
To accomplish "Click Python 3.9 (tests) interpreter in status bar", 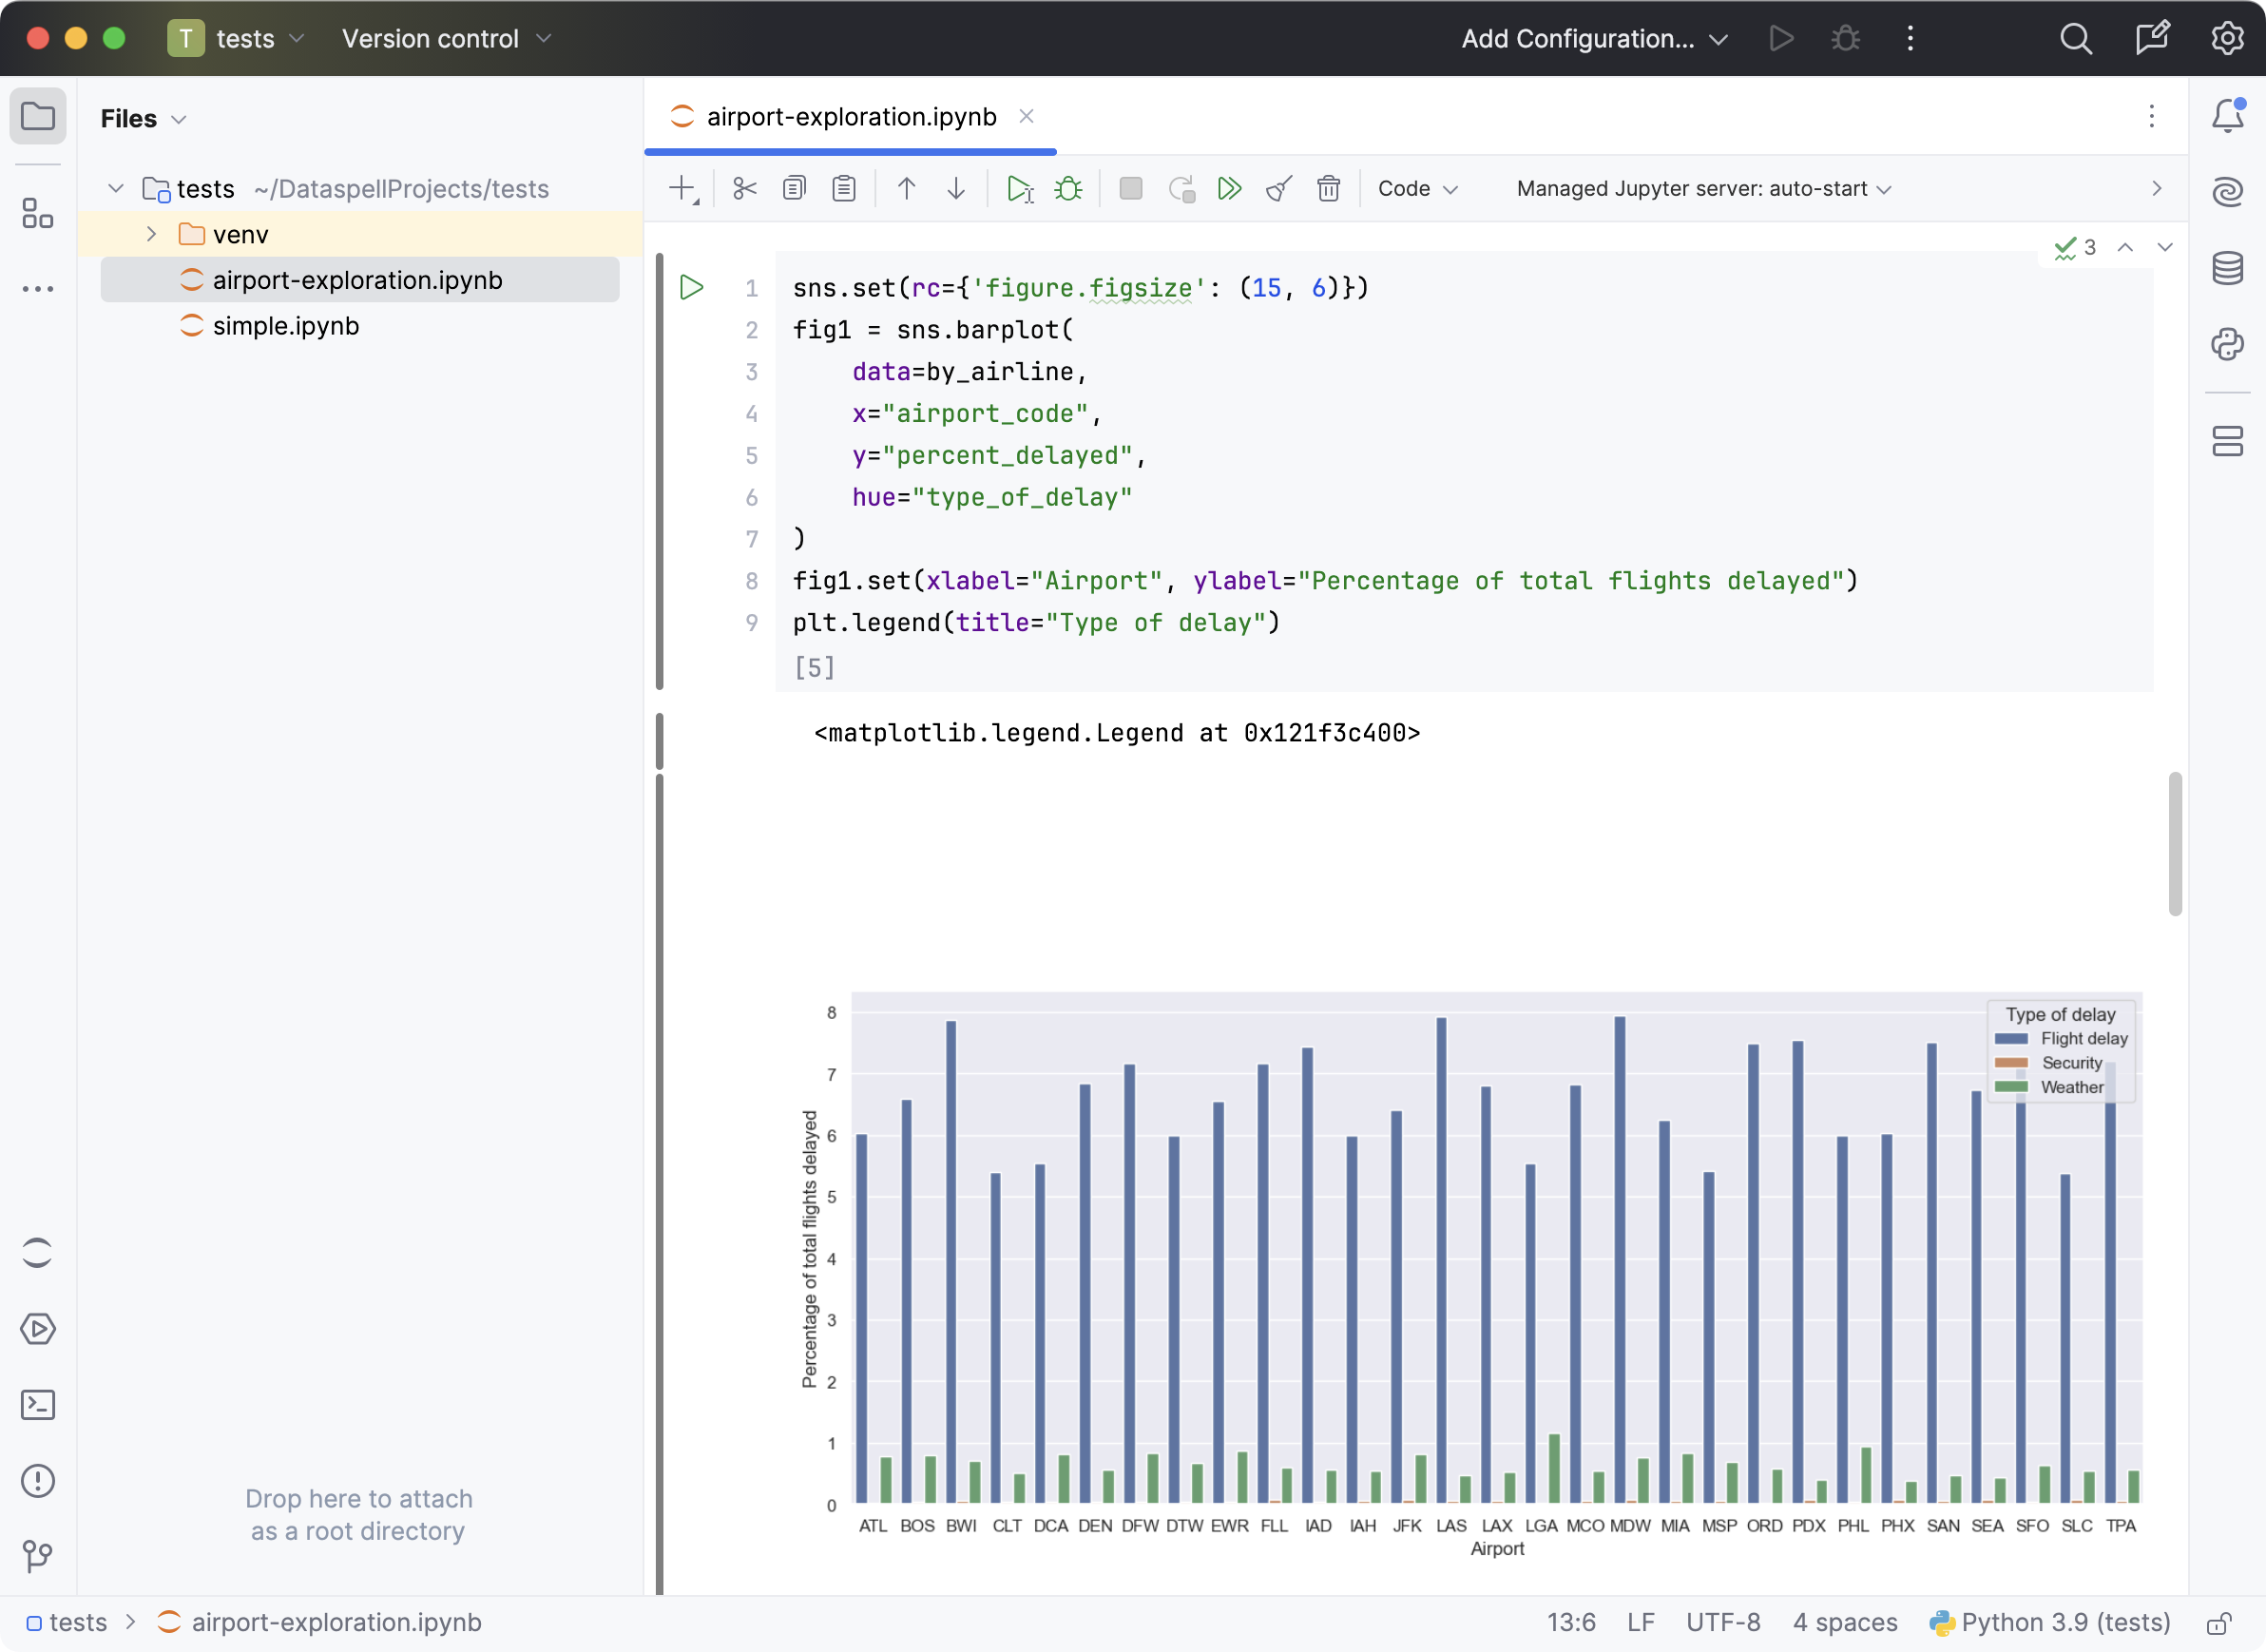I will pos(2050,1622).
